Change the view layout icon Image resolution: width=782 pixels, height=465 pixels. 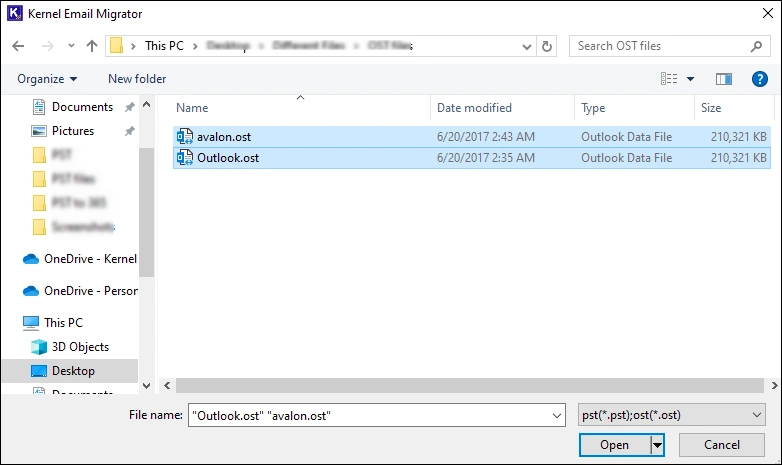pos(669,79)
